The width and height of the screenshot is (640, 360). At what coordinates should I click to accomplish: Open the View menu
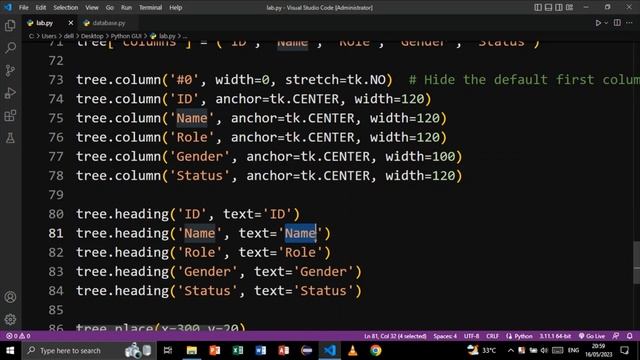coord(92,7)
